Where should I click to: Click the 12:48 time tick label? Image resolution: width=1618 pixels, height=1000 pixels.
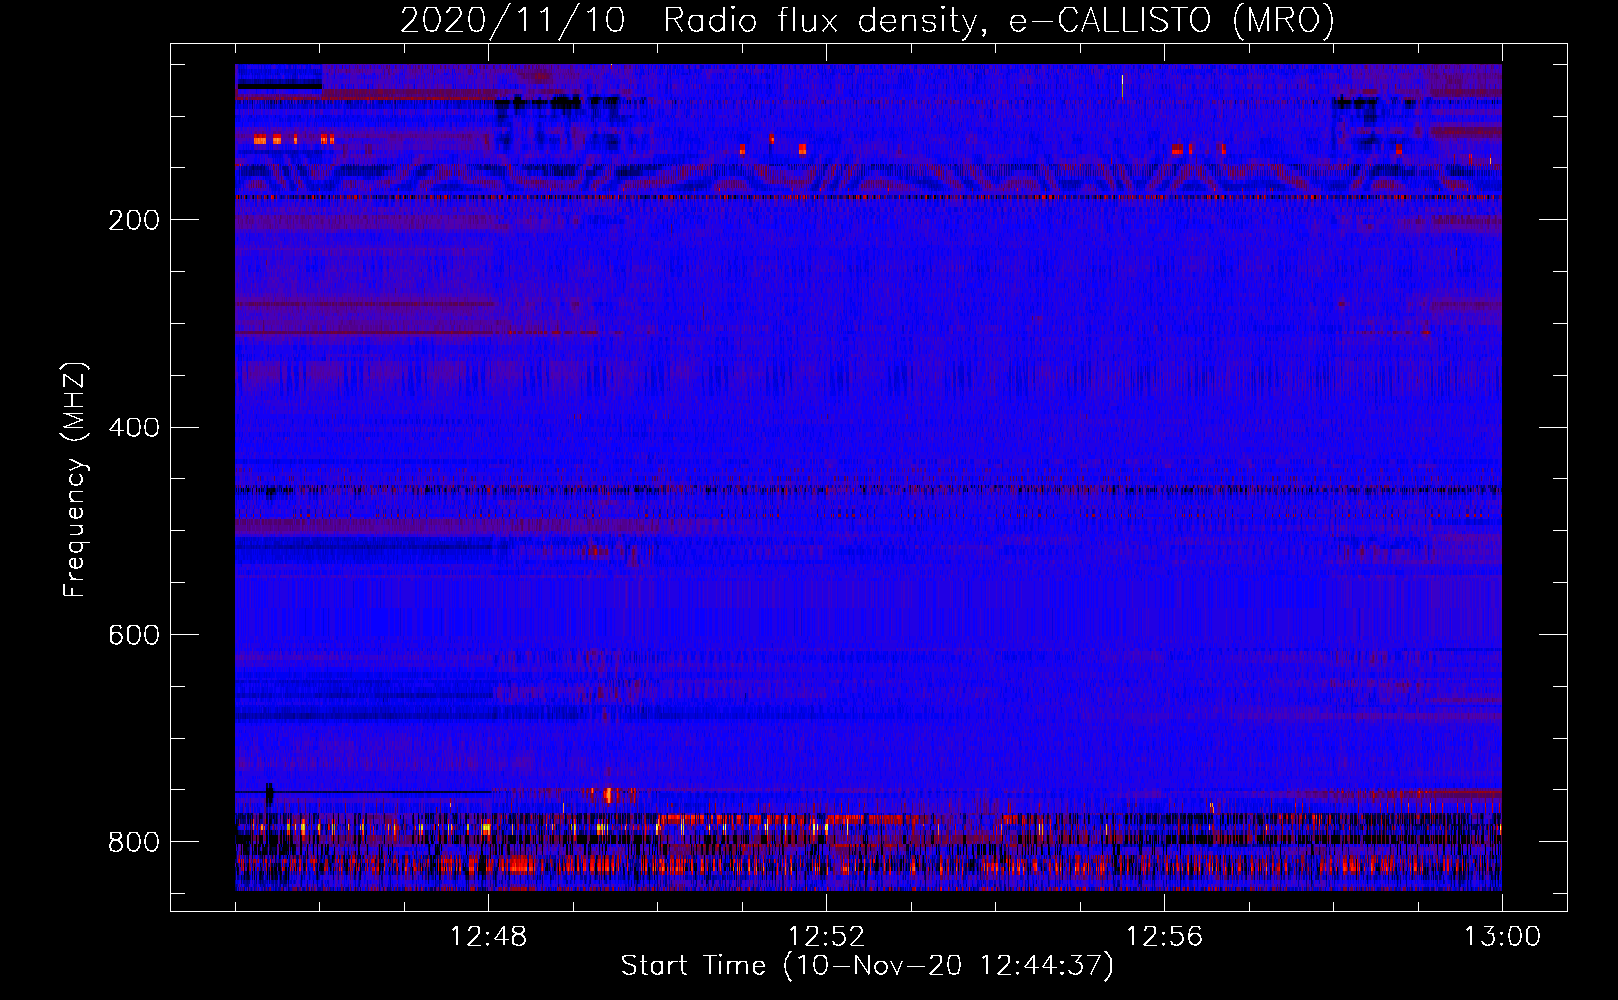pyautogui.click(x=488, y=937)
